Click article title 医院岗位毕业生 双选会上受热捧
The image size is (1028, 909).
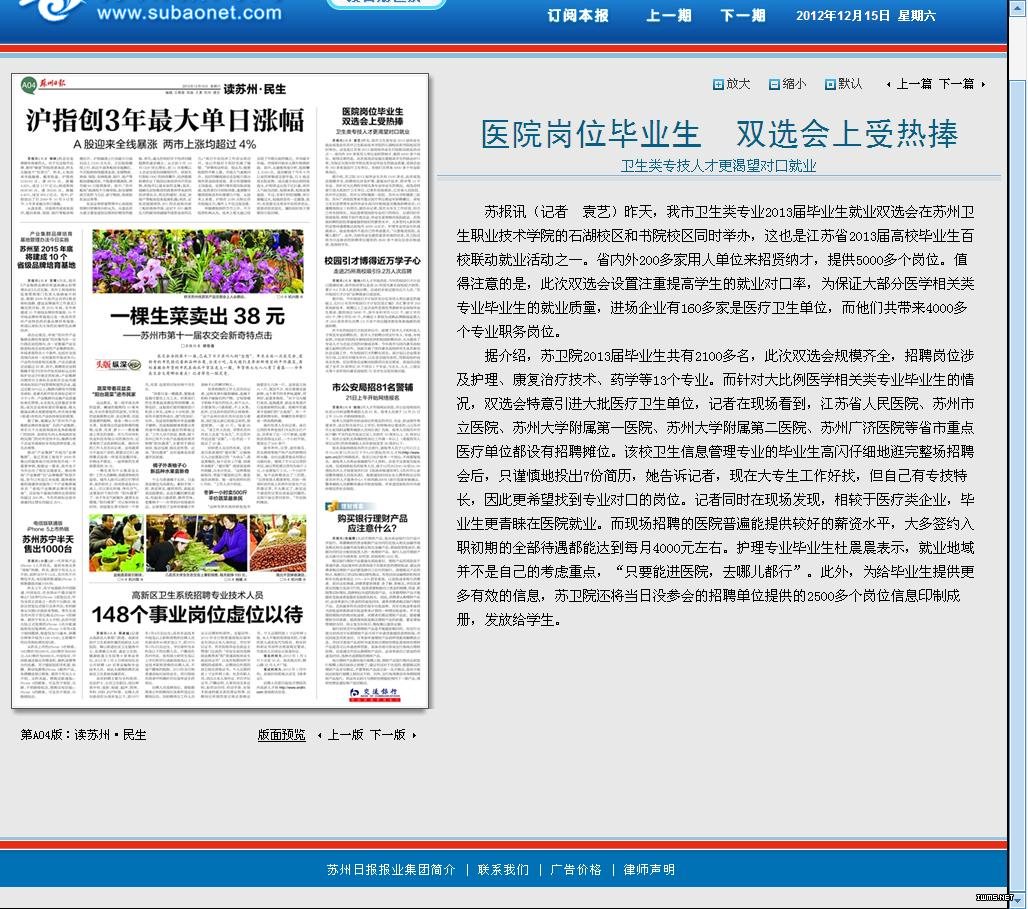719,134
